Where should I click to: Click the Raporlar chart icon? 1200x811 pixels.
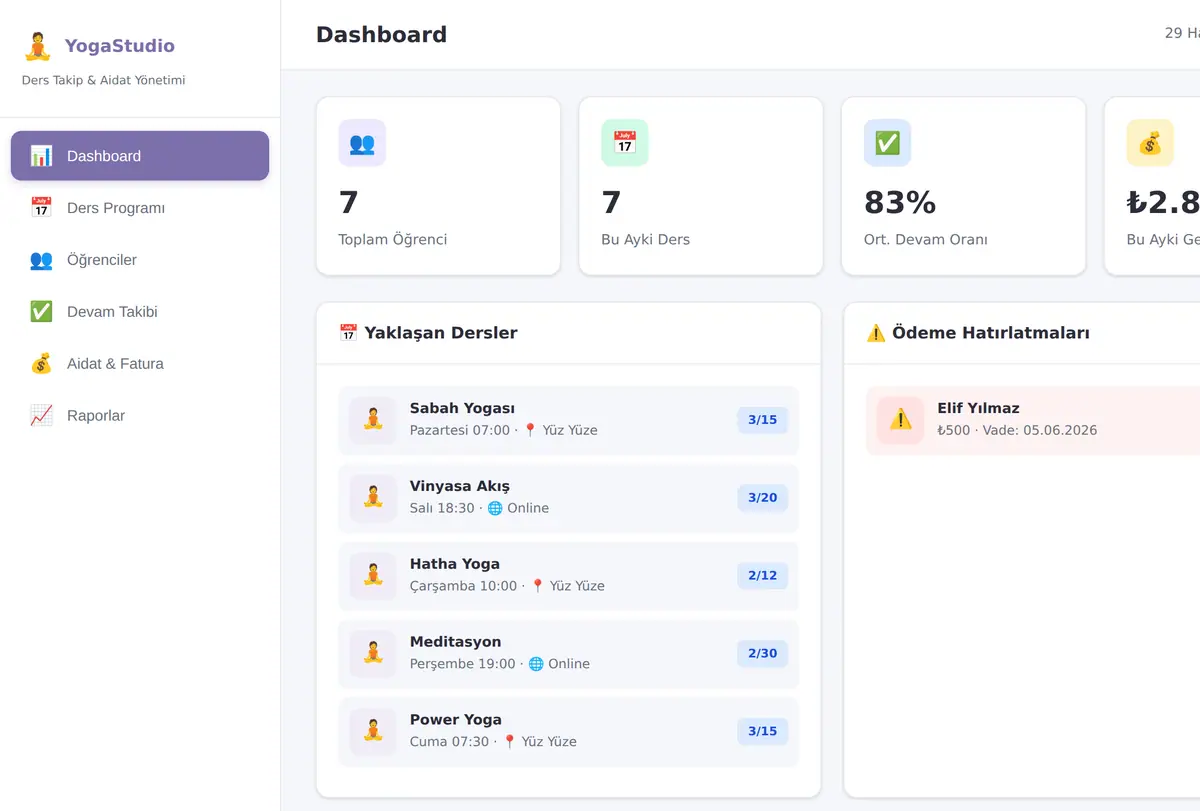click(41, 416)
